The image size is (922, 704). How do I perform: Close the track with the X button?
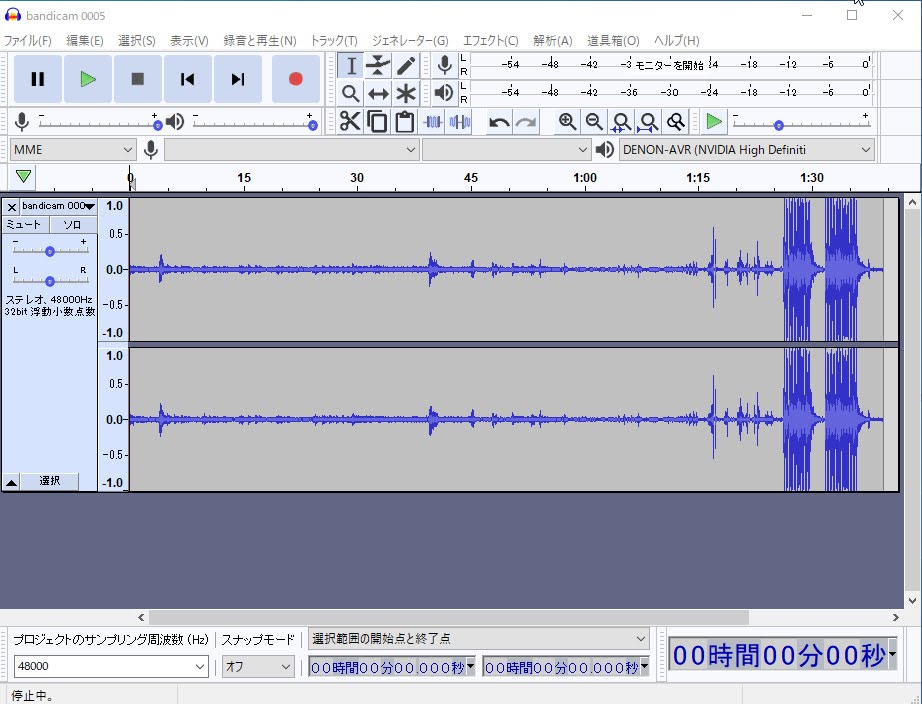pos(11,206)
